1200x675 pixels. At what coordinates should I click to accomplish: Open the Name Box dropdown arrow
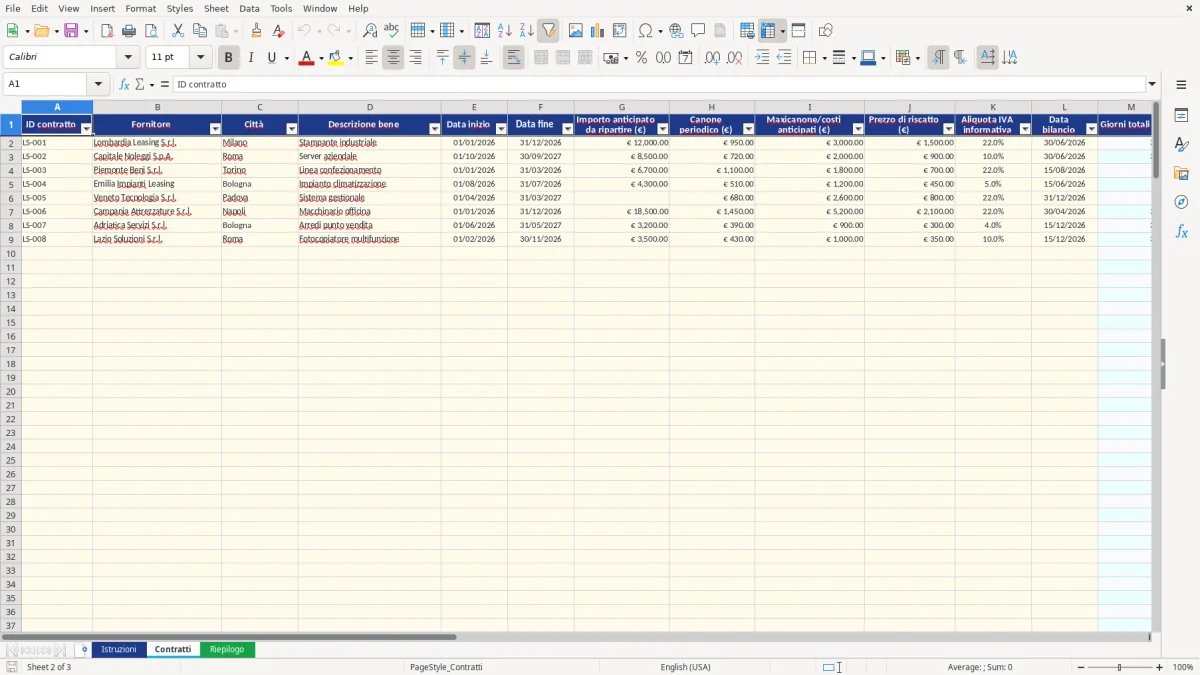[98, 84]
